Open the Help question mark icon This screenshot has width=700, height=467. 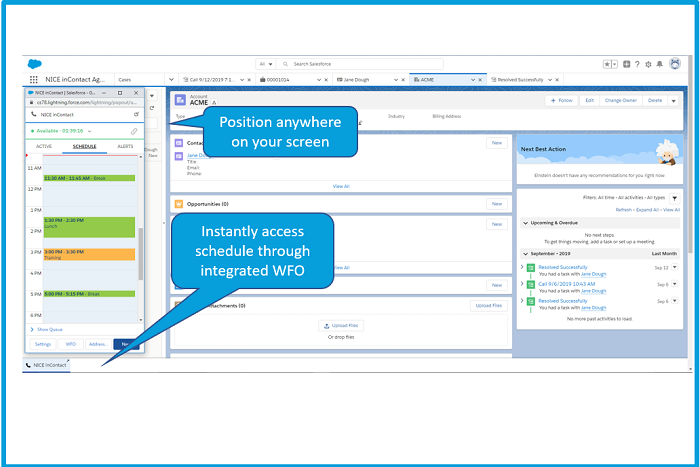coord(638,64)
